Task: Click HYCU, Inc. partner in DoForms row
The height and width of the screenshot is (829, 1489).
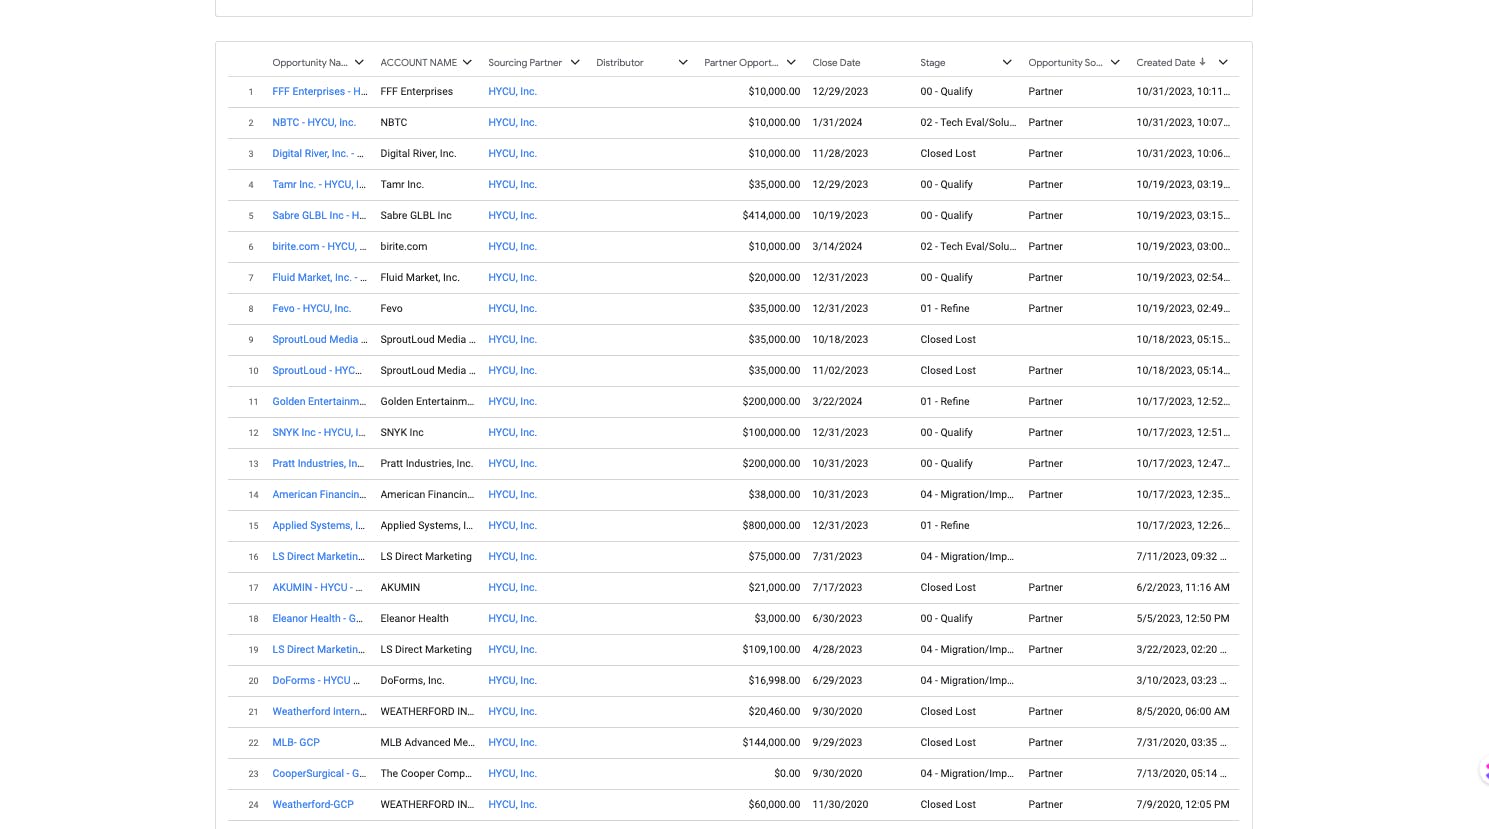Action: (x=512, y=680)
